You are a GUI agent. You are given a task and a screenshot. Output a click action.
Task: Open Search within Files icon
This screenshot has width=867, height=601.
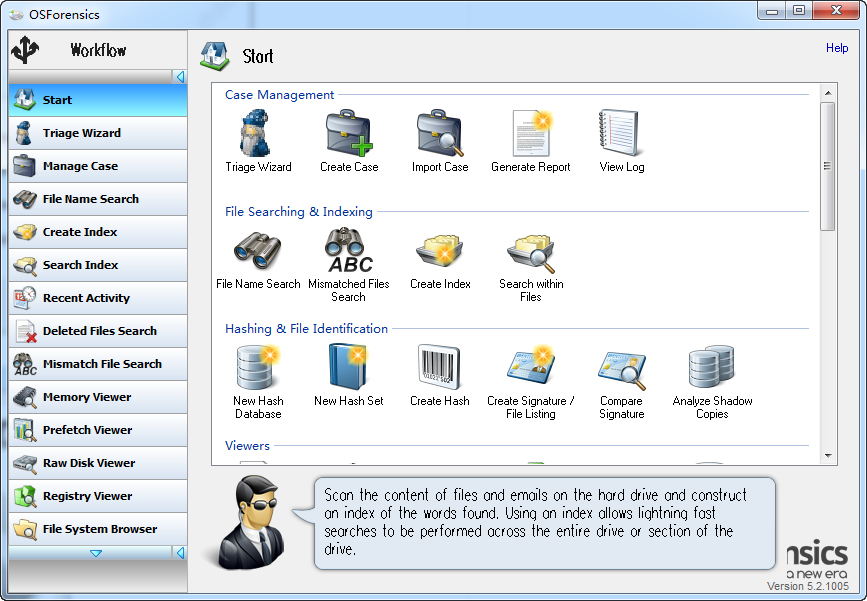click(531, 253)
